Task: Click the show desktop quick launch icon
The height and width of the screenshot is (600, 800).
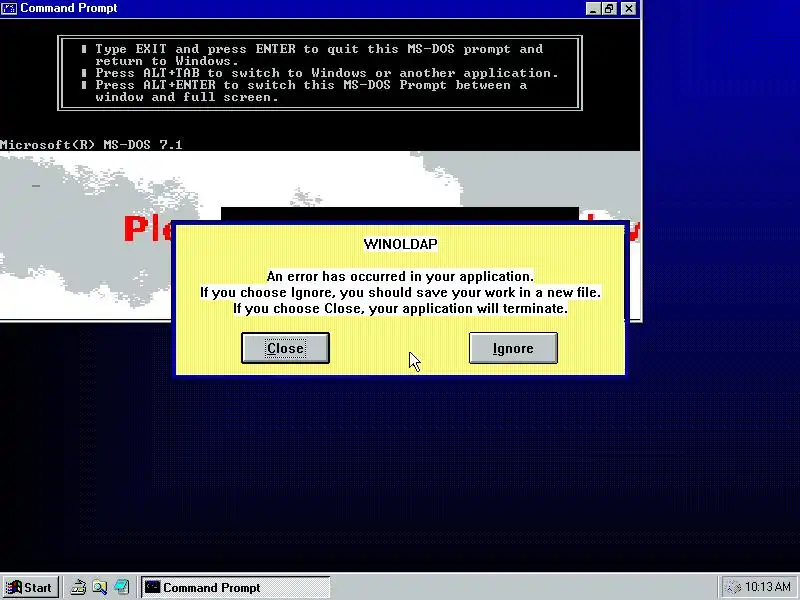Action: click(121, 588)
